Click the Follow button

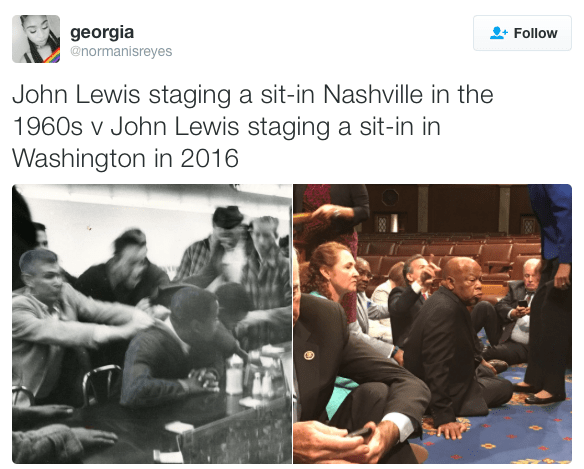[x=522, y=33]
